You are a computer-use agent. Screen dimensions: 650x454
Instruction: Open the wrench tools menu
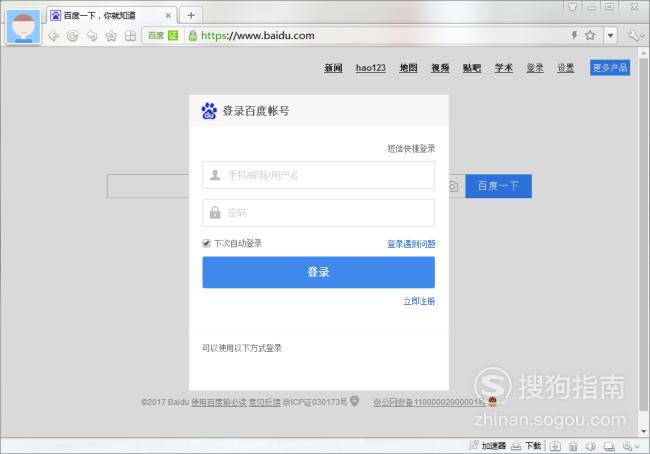pyautogui.click(x=635, y=36)
